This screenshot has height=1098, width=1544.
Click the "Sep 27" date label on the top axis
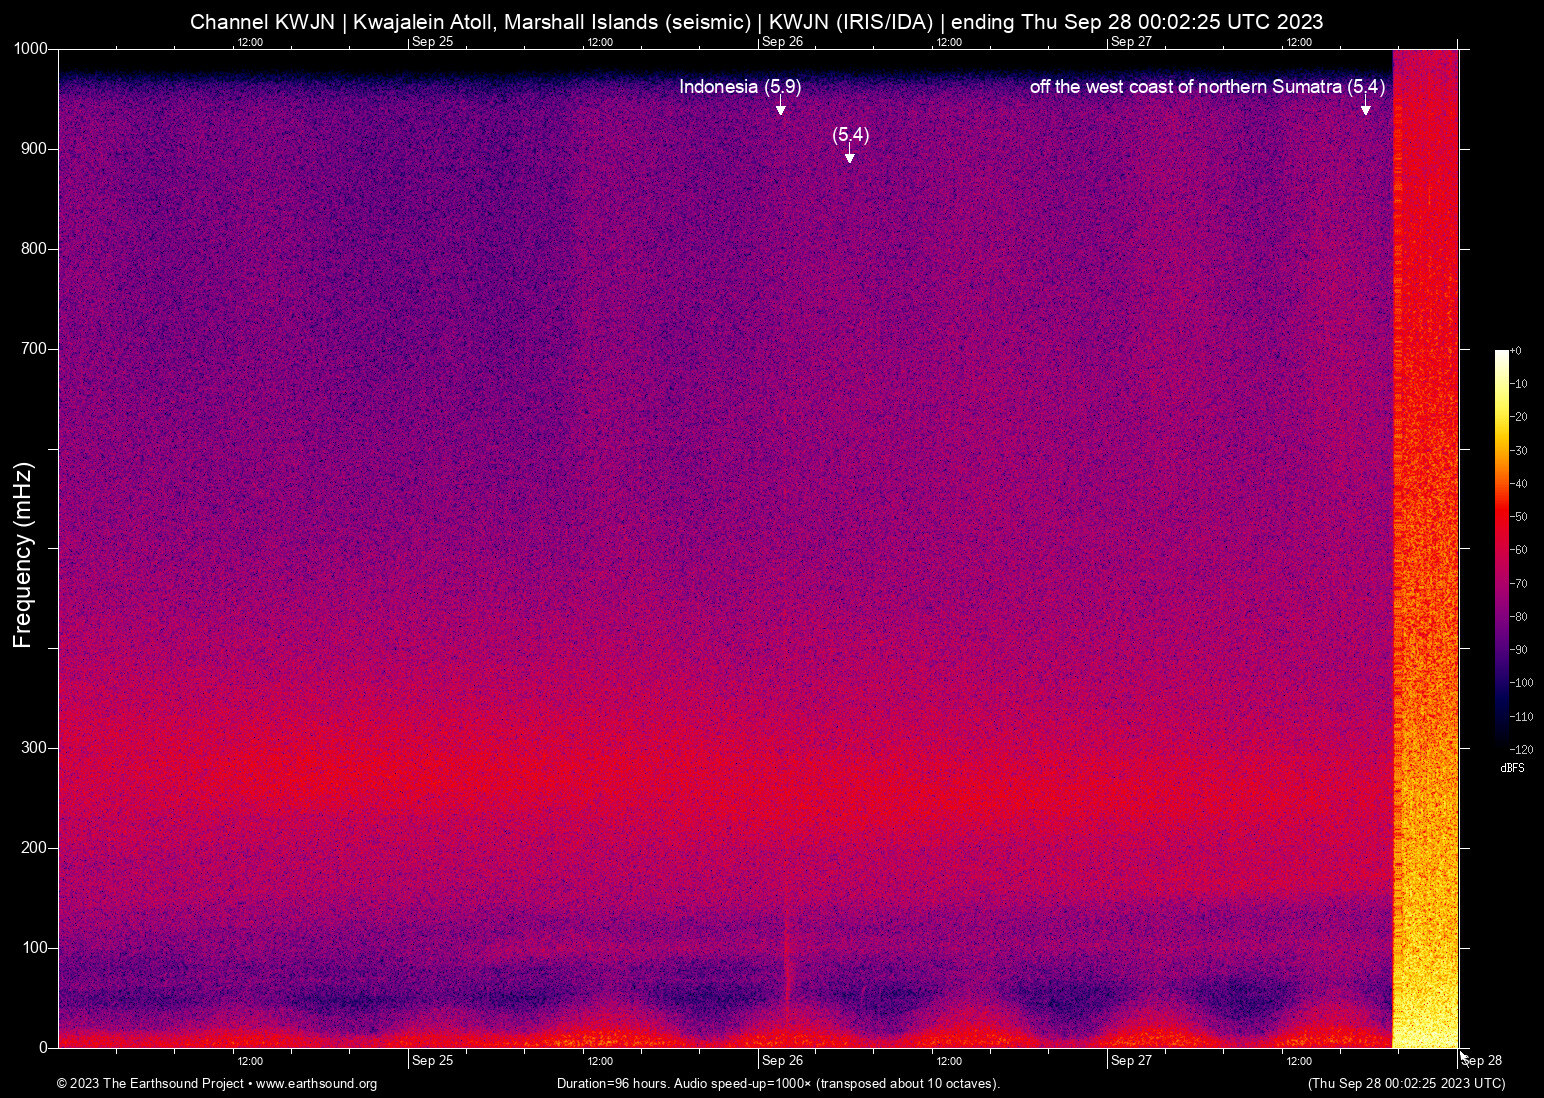[x=1131, y=42]
